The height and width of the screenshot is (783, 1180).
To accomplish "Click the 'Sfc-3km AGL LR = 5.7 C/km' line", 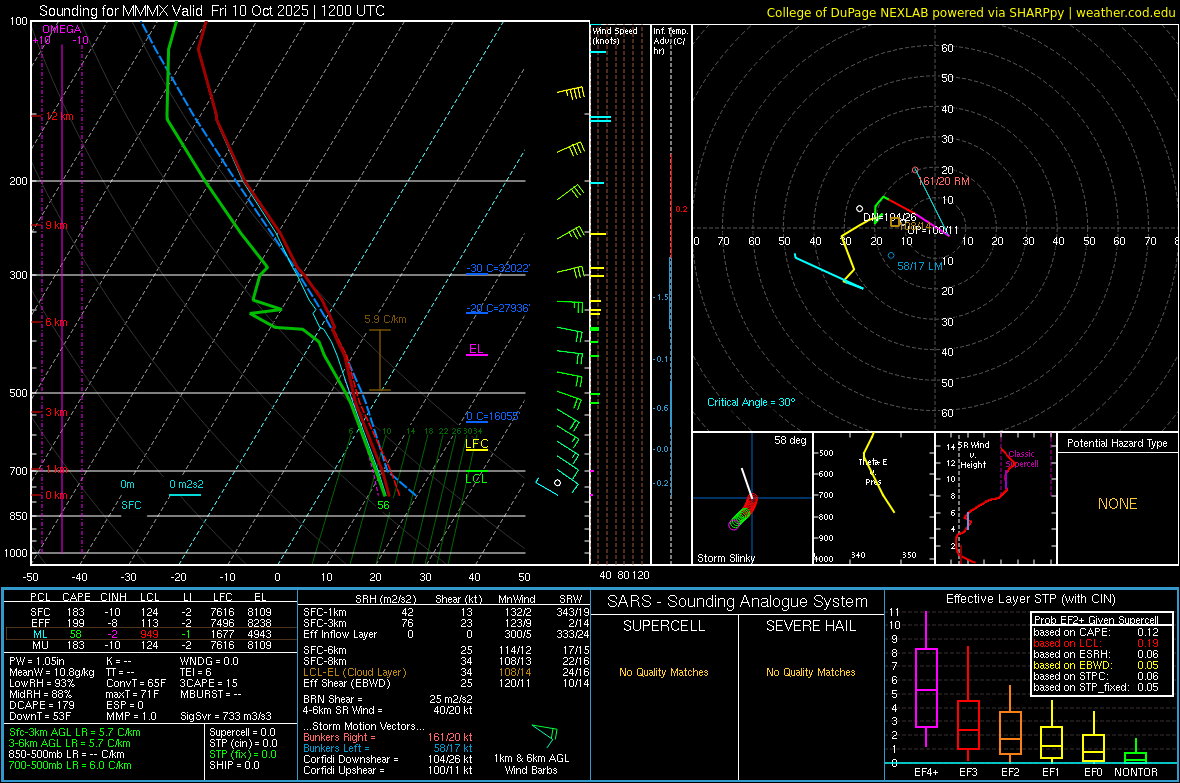I will (75, 732).
